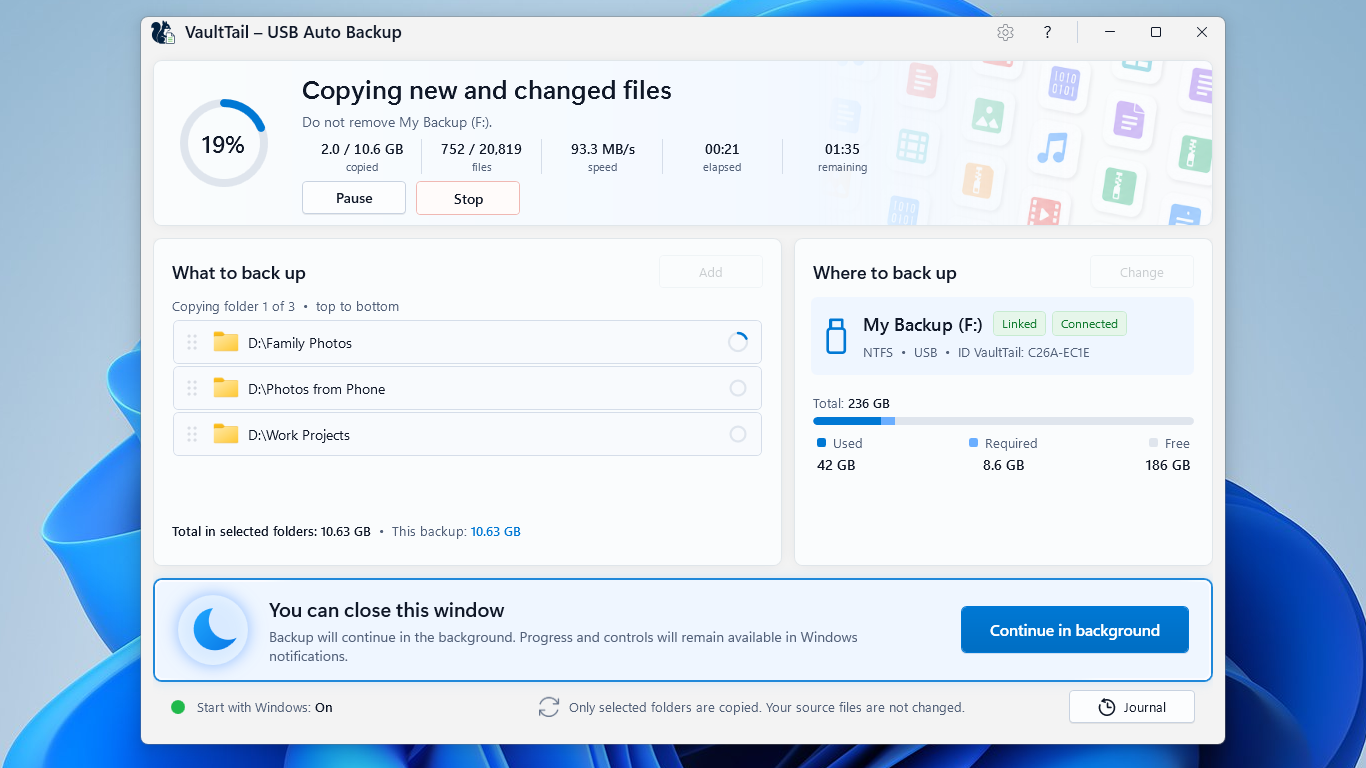Click the 186 GB Free value
Screen dimensions: 1366x768
pyautogui.click(x=1167, y=465)
